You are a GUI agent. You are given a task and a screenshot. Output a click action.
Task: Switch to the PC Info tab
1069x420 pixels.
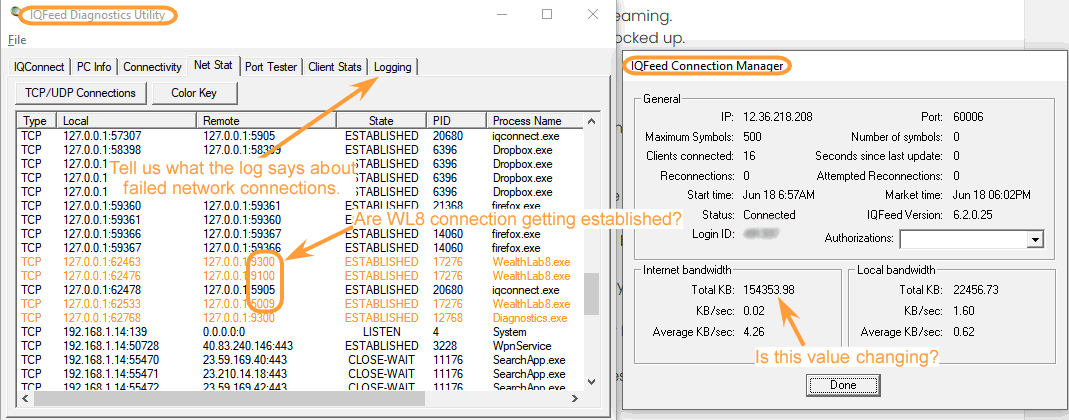94,67
